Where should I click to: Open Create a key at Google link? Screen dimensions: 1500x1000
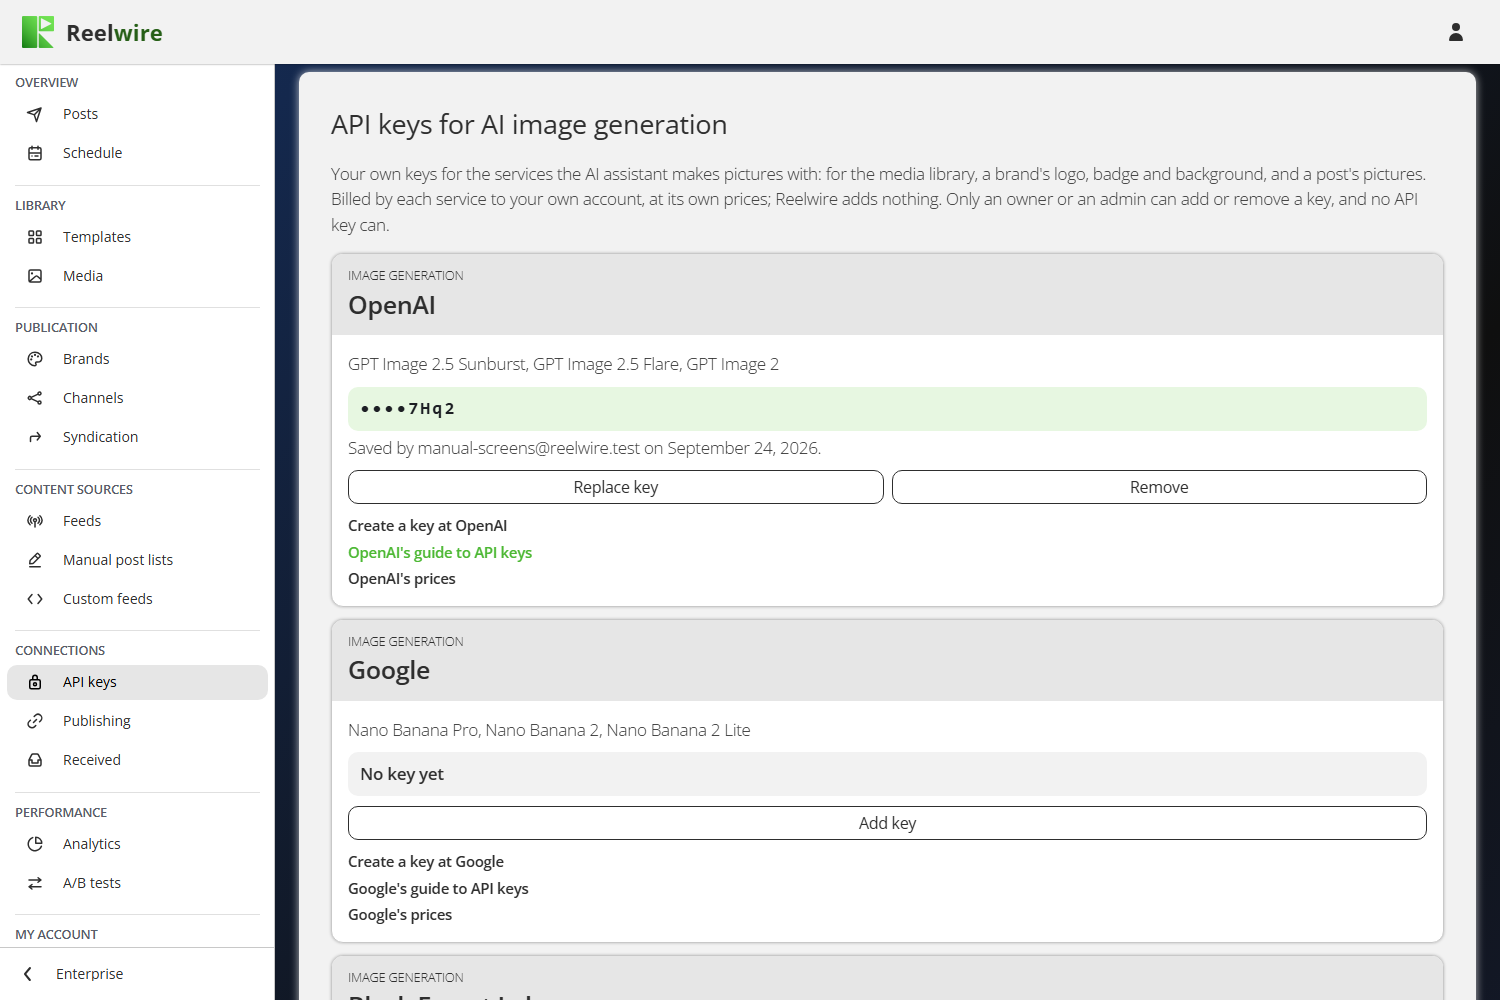[x=426, y=862]
